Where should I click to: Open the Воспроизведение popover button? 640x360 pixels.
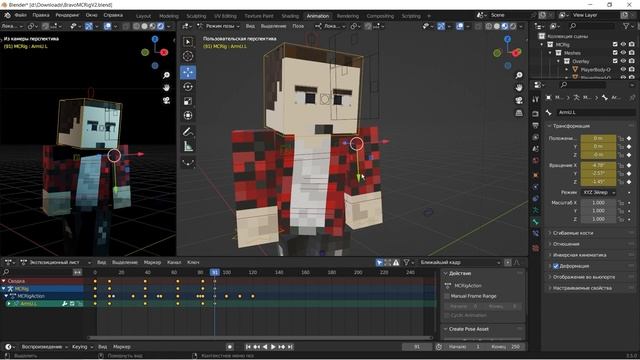coord(44,347)
